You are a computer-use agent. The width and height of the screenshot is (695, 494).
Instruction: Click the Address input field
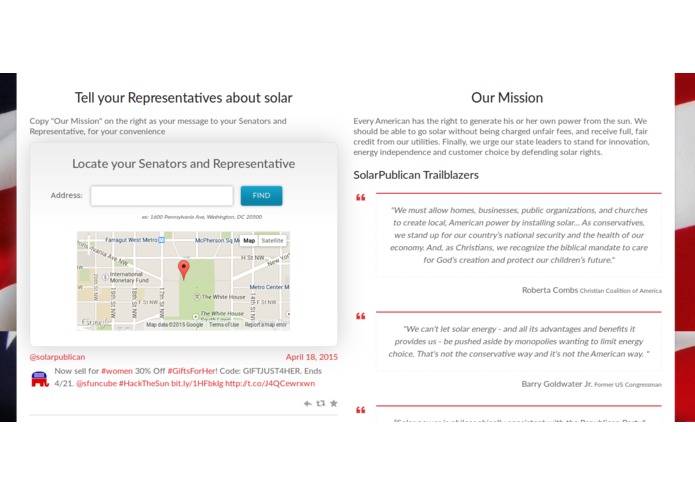pyautogui.click(x=162, y=196)
